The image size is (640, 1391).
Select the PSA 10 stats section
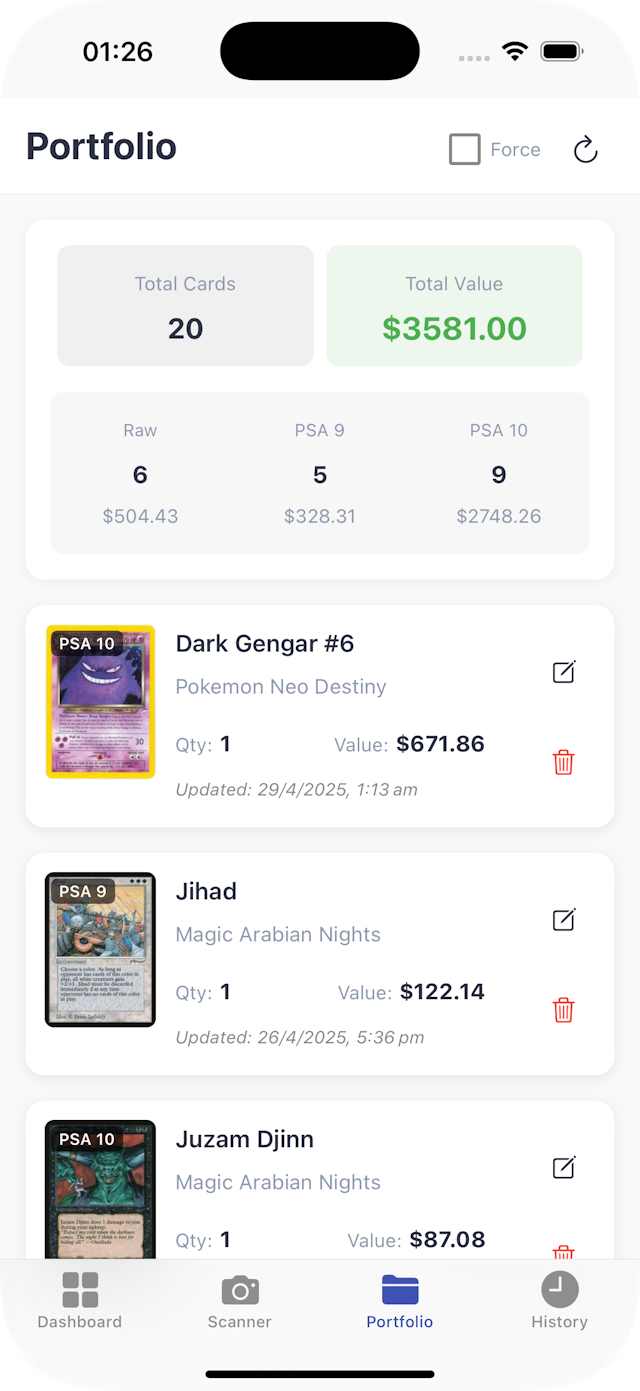coord(499,472)
